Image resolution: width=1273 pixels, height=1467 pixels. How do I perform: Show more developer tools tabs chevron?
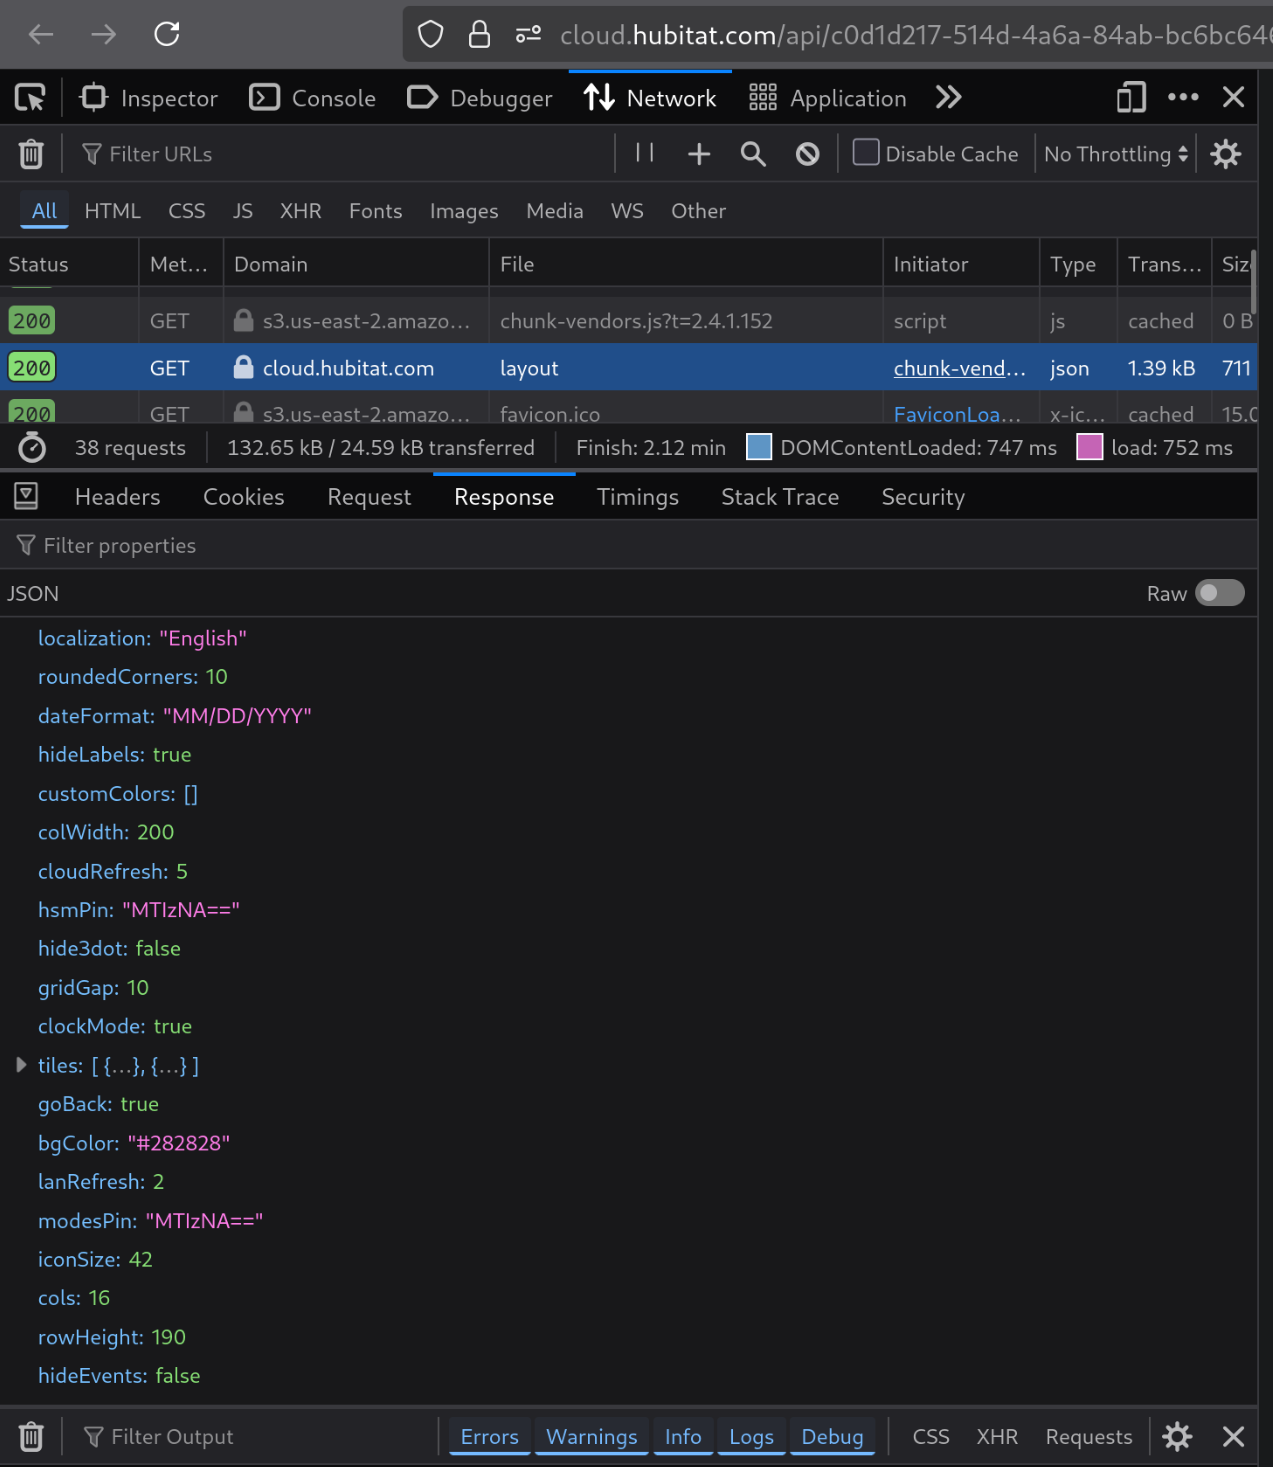coord(948,98)
